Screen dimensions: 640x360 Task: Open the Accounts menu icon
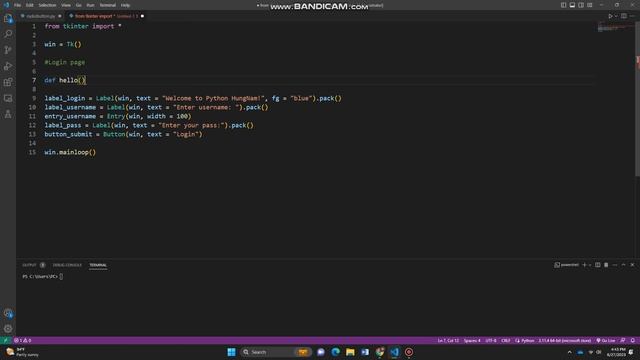coord(8,313)
